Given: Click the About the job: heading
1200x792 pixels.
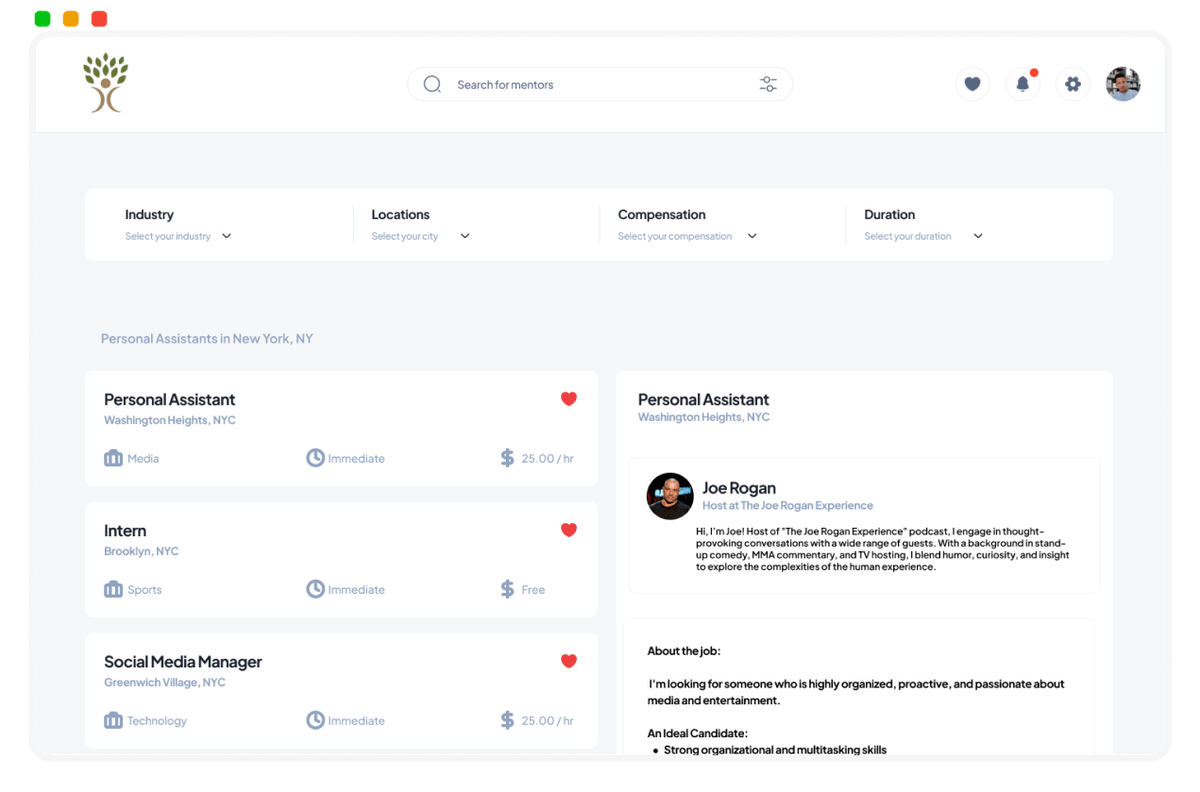Looking at the screenshot, I should pyautogui.click(x=684, y=651).
